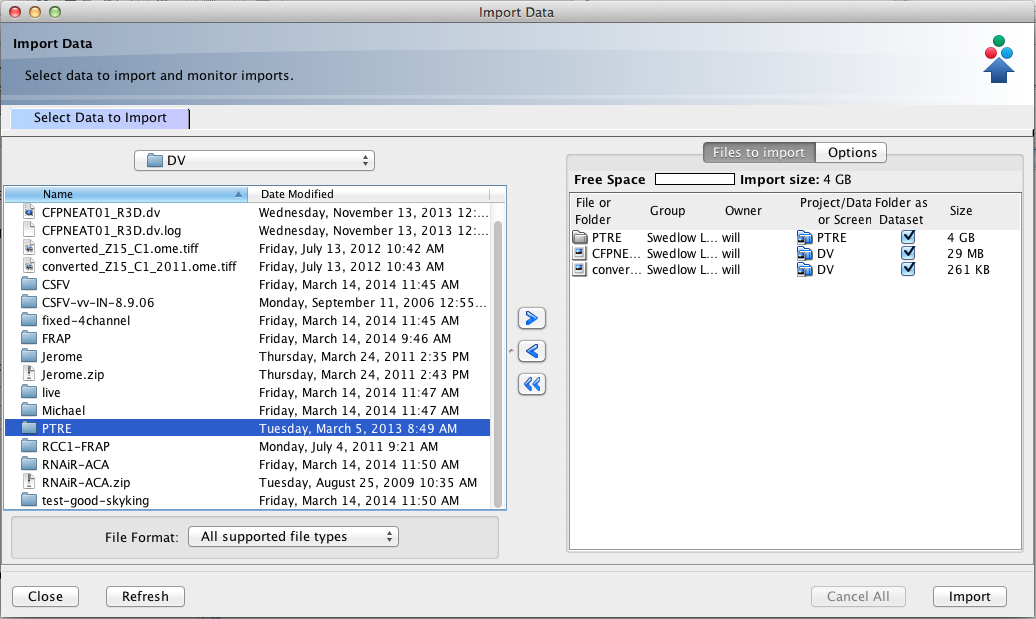Screen dimensions: 1036x619
Task: Toggle Folder as Dataset checkbox for conver row
Action: coord(908,270)
